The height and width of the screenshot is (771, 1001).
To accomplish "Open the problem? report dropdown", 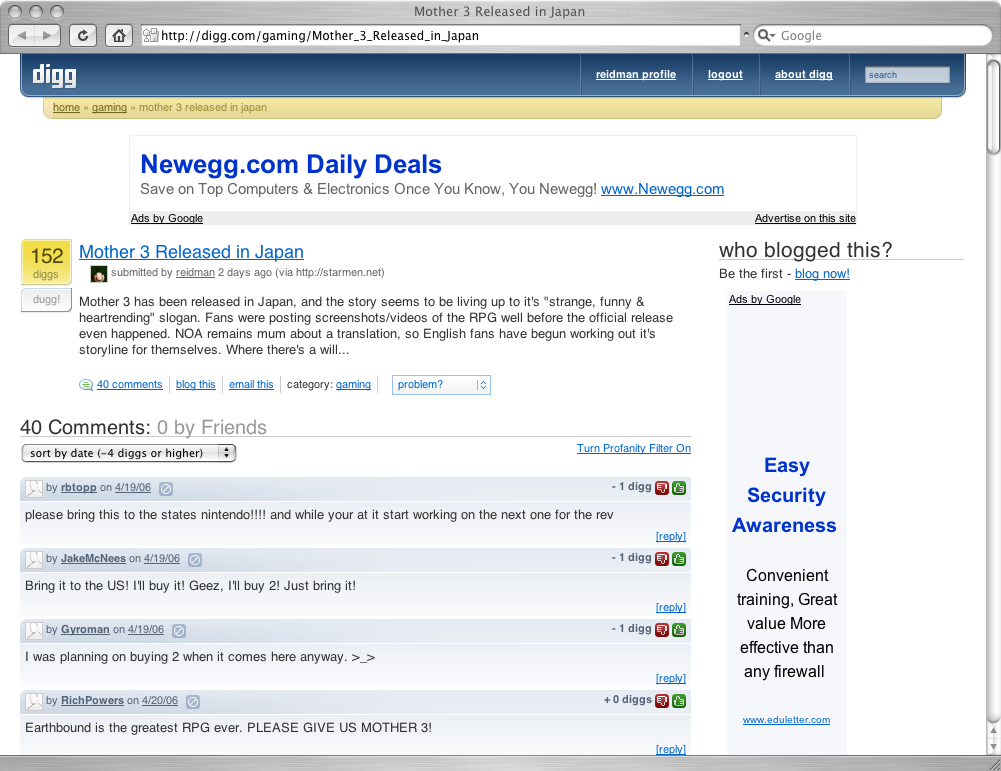I will (441, 385).
